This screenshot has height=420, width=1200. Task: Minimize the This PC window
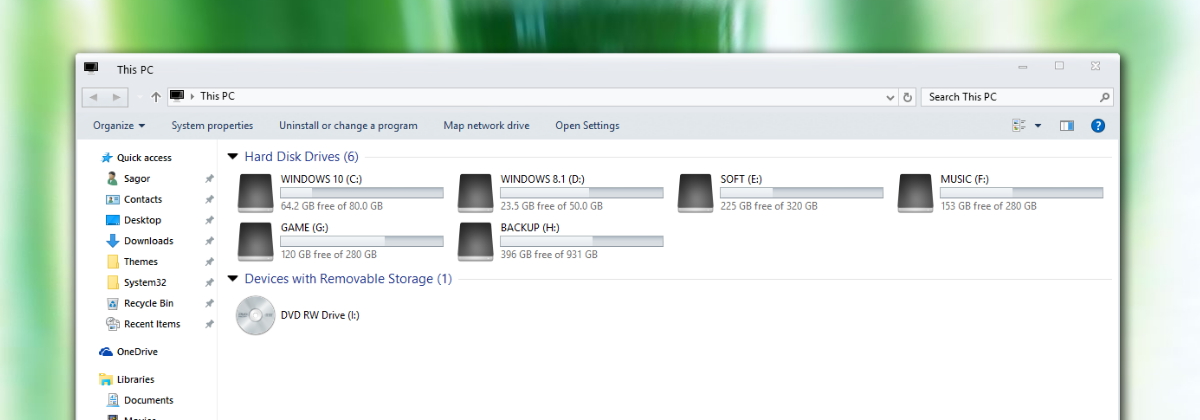[x=1022, y=66]
